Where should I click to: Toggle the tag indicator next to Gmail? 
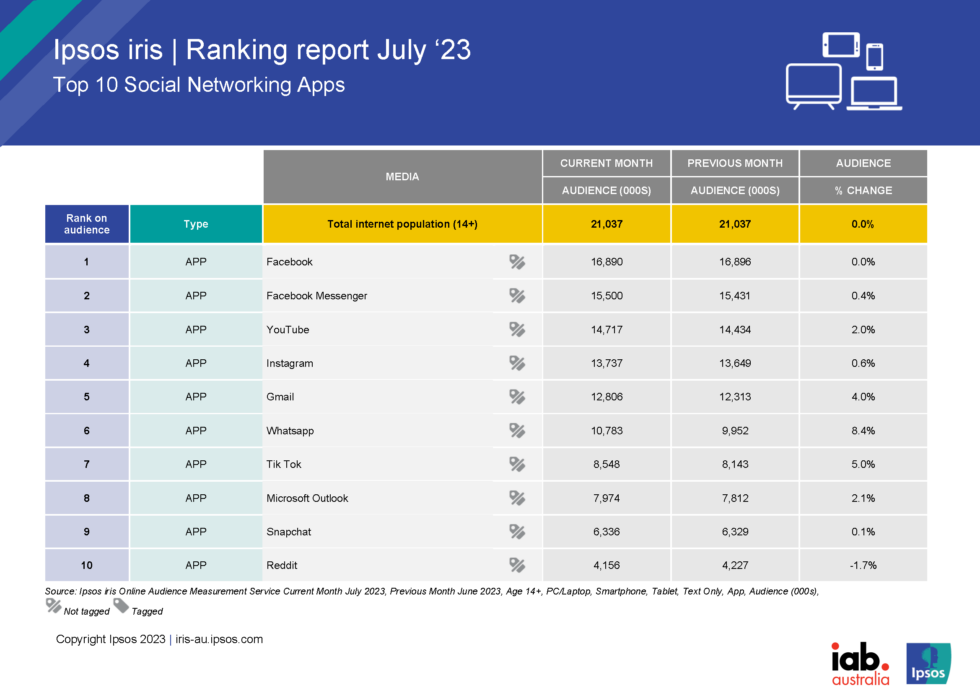[517, 397]
